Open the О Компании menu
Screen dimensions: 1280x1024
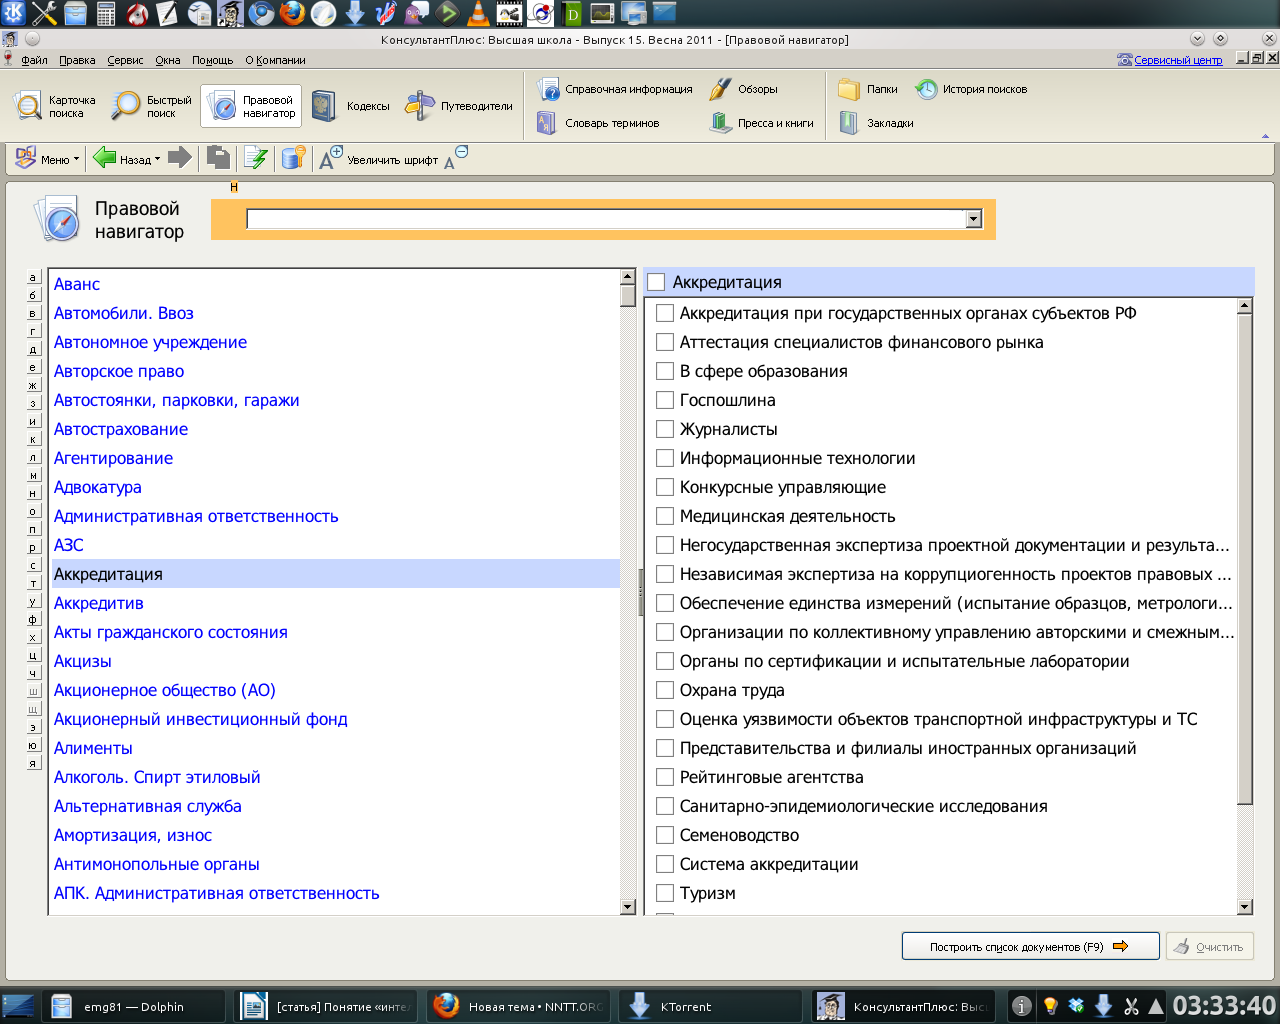click(x=275, y=60)
